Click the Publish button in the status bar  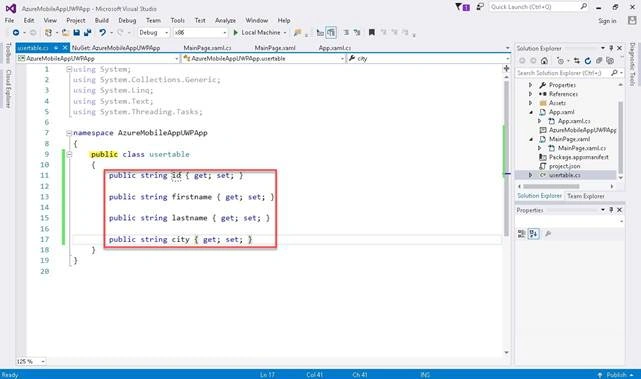616,375
